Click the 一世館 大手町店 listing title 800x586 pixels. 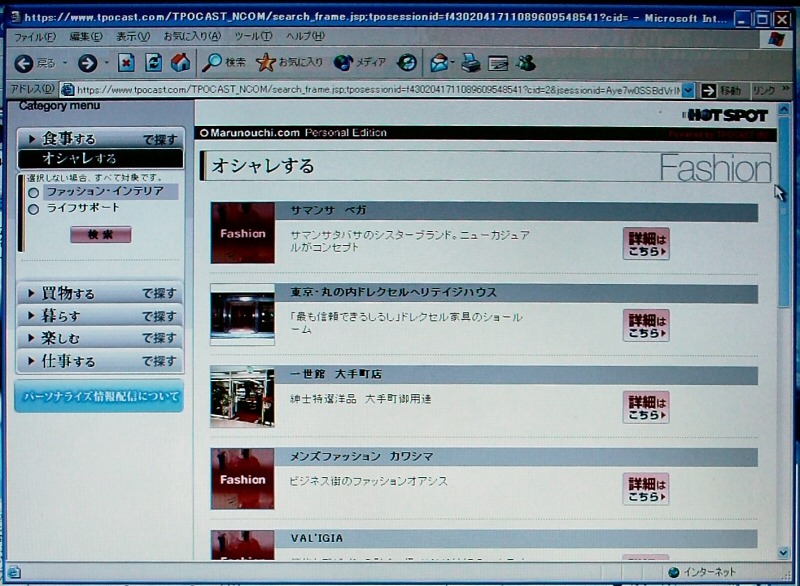click(x=336, y=374)
